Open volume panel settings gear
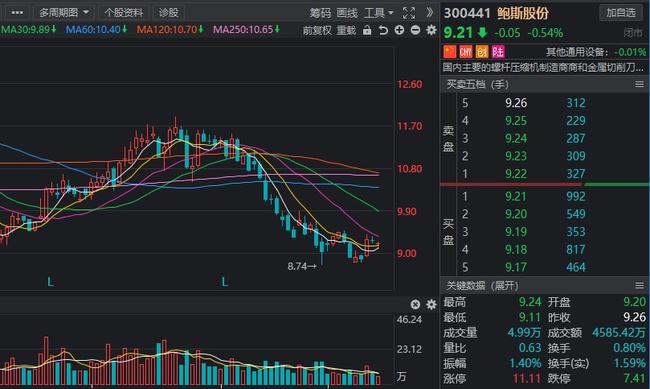This screenshot has height=389, width=650. click(432, 304)
